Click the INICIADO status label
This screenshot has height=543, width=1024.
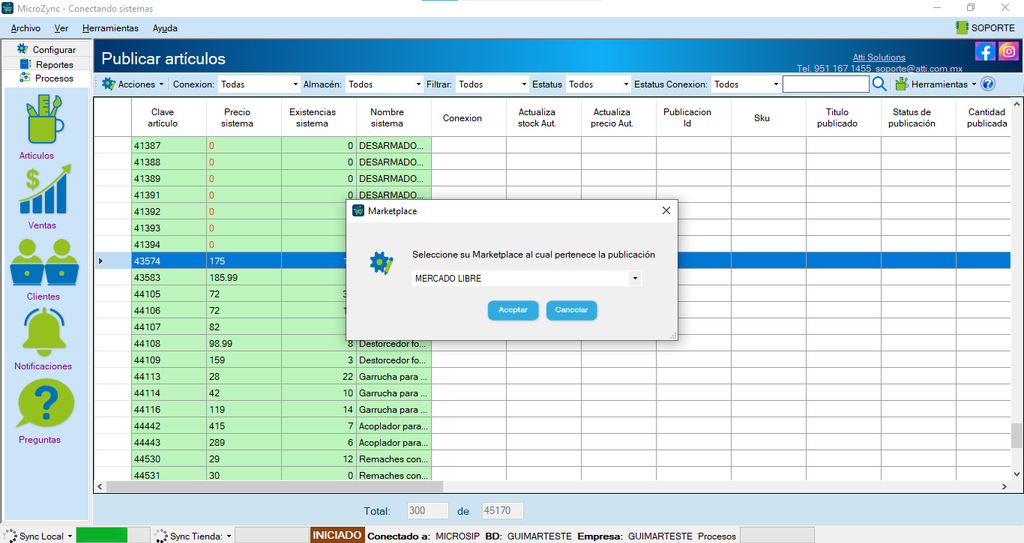336,535
